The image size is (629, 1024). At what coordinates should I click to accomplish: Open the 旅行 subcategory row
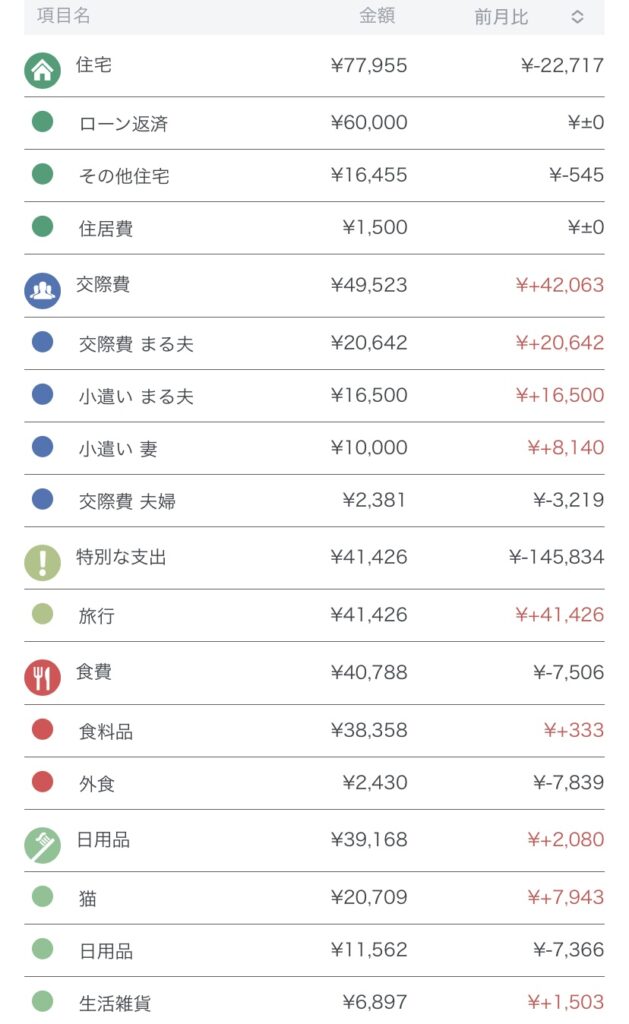[97, 616]
